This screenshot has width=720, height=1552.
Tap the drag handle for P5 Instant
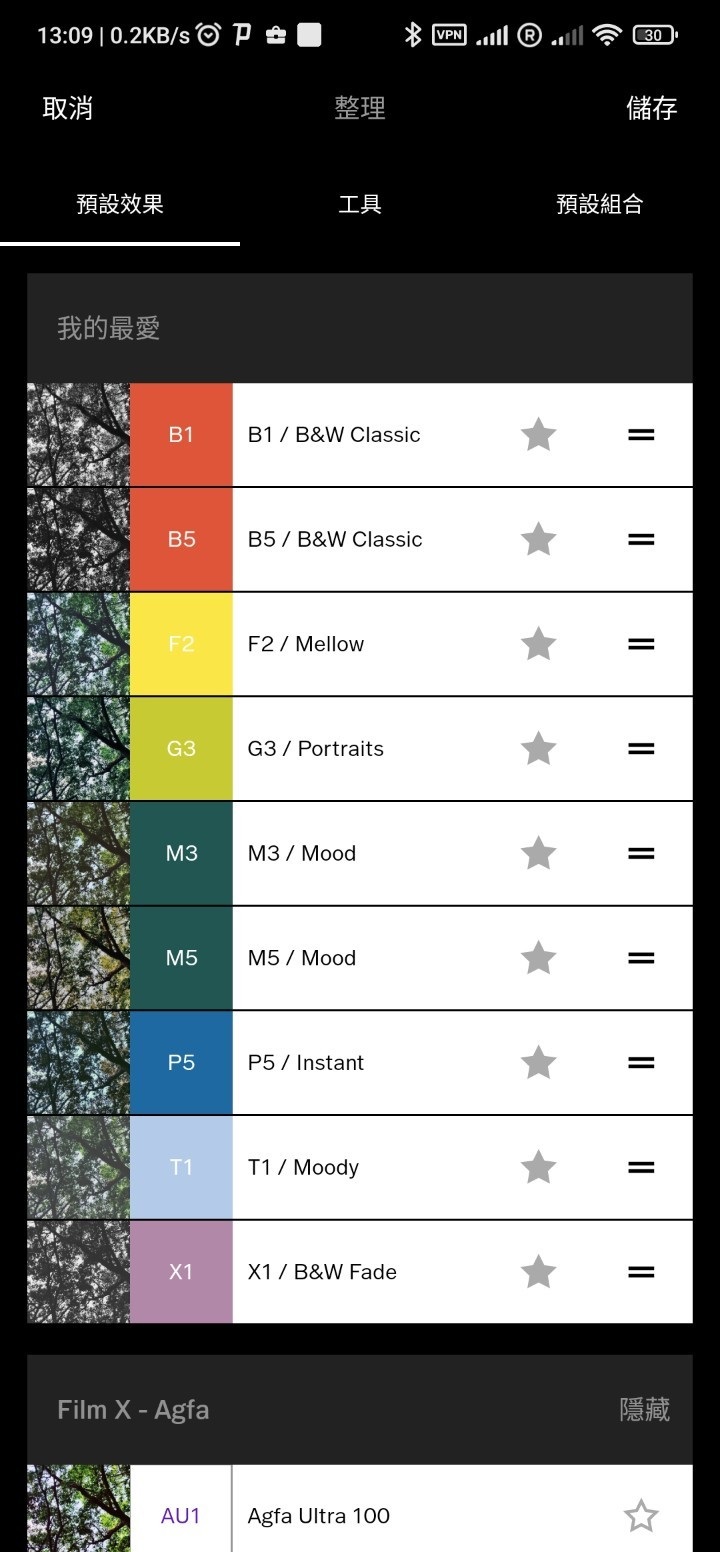[641, 1063]
